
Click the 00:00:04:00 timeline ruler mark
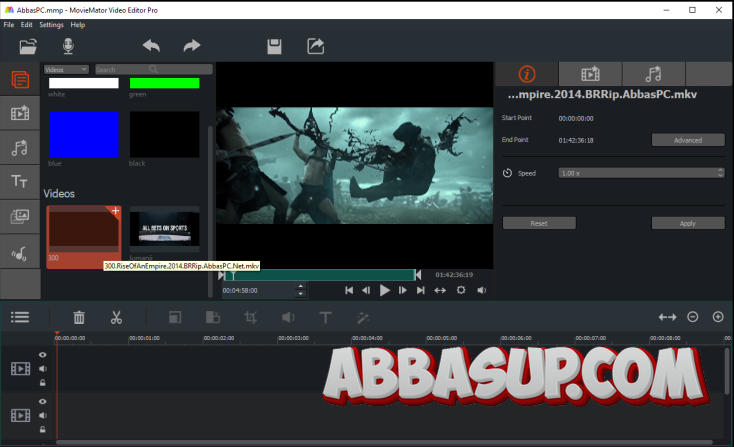click(x=367, y=338)
